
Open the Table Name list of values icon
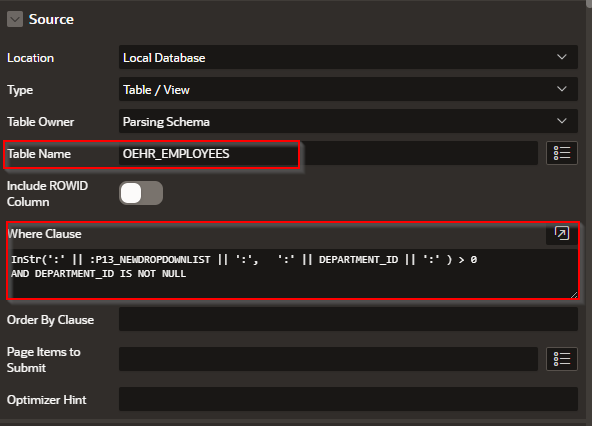pos(562,153)
